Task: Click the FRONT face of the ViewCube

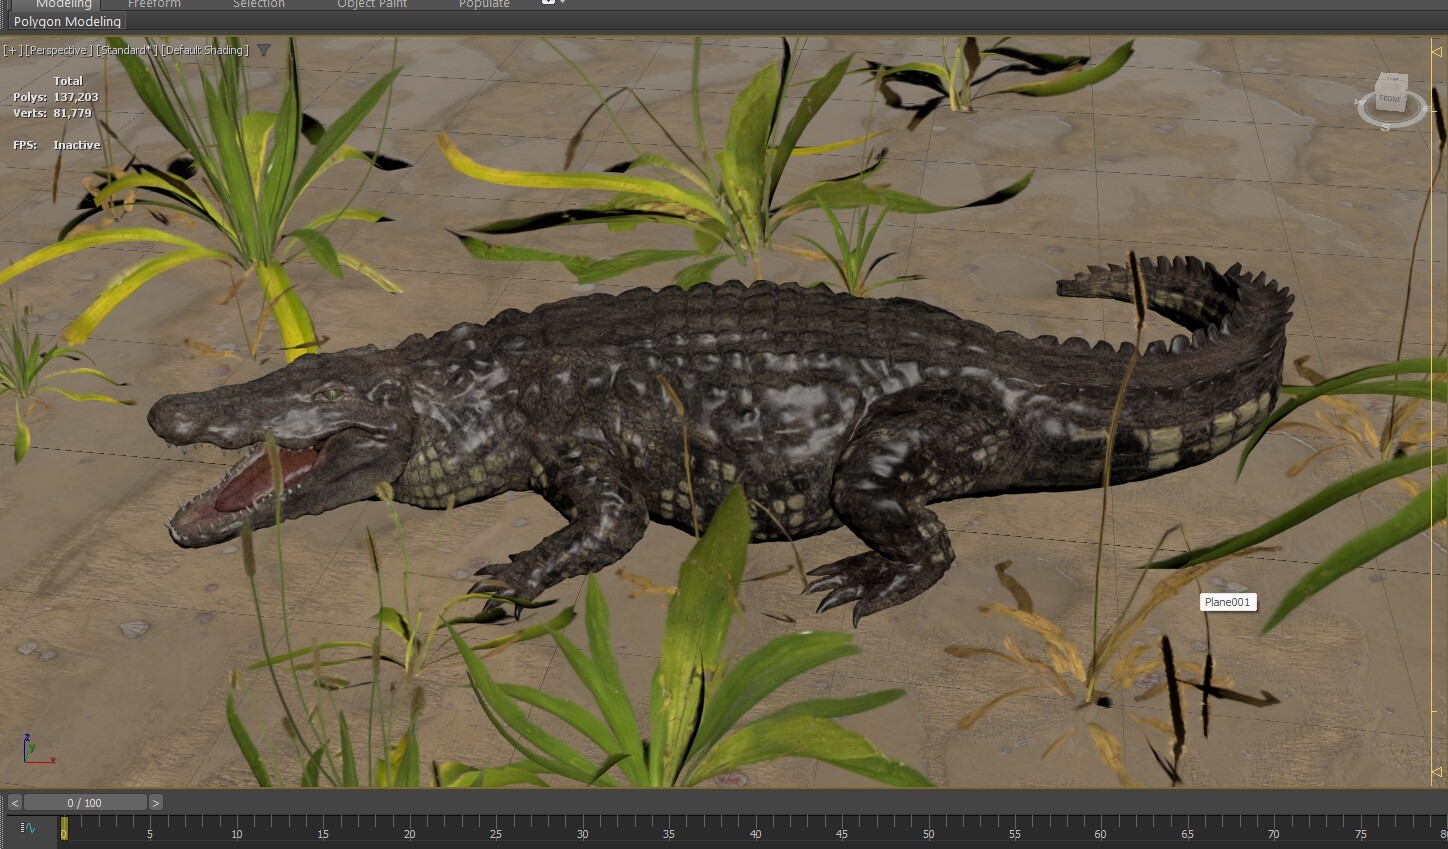Action: coord(1390,99)
